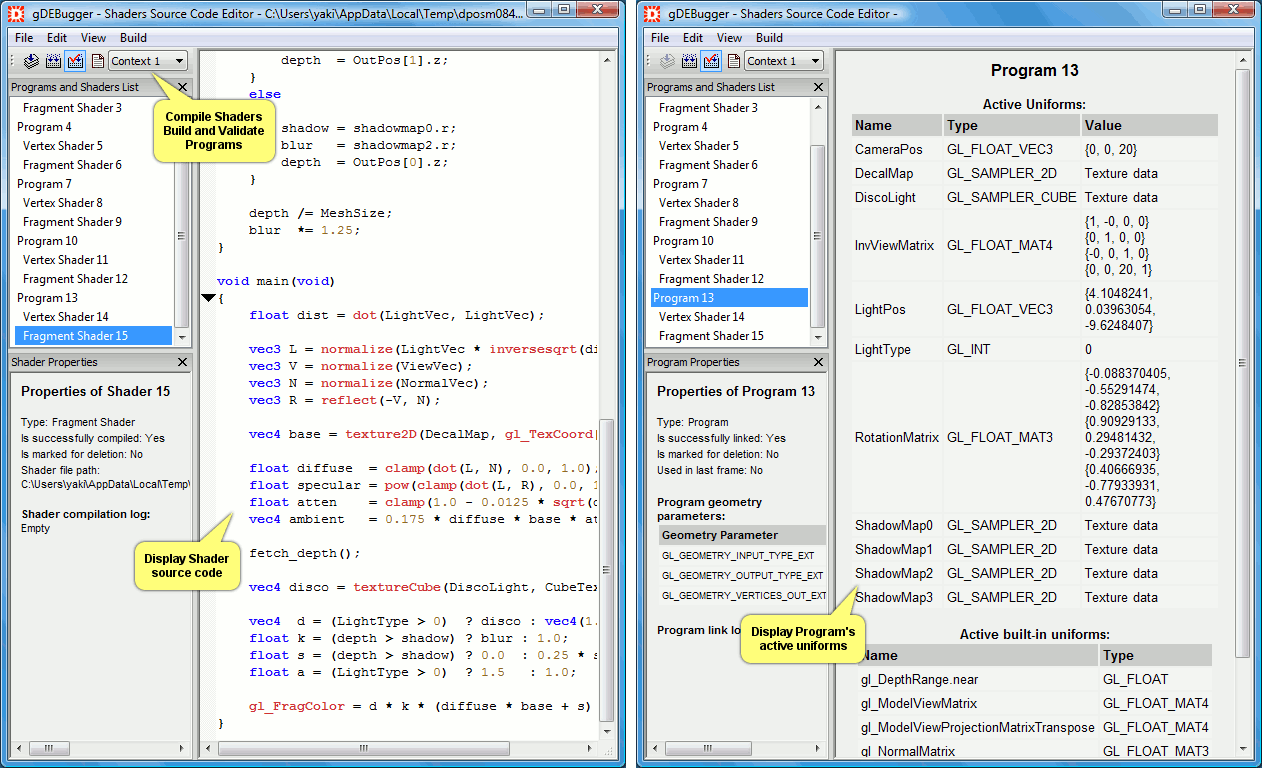Close right window's Programs and Shaders List panel
The image size is (1262, 768).
[x=818, y=87]
